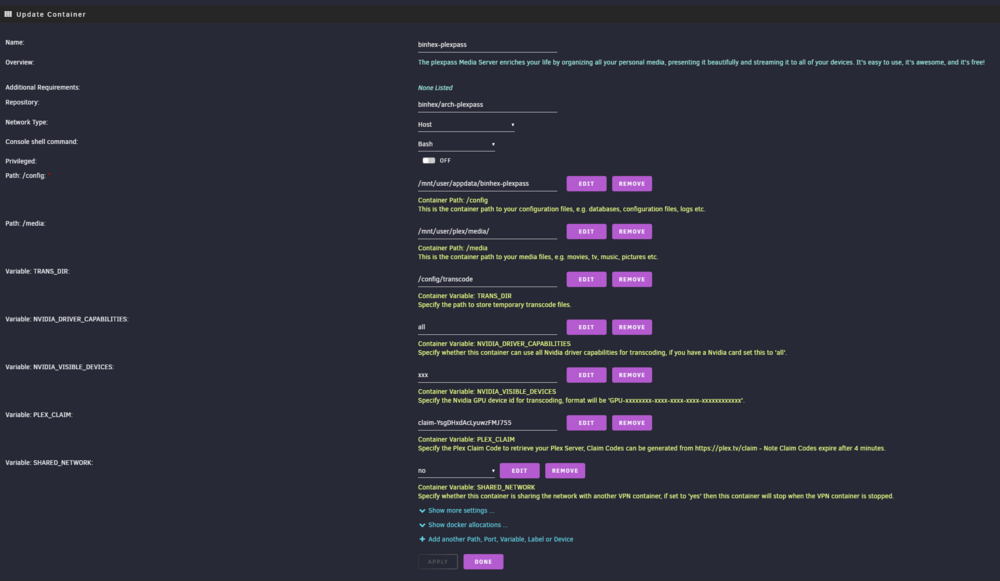Click the None Listed text
1000x581 pixels.
pyautogui.click(x=435, y=87)
